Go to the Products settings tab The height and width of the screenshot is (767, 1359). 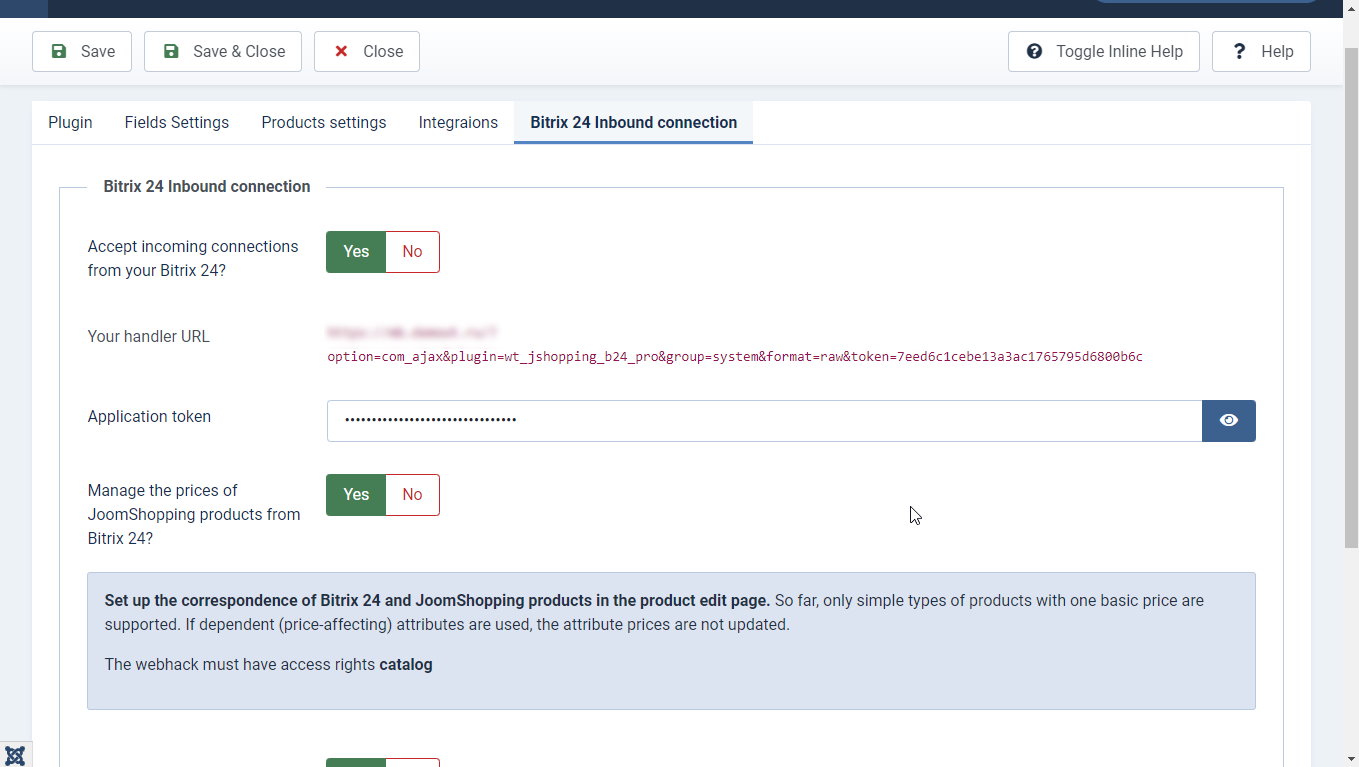[324, 122]
